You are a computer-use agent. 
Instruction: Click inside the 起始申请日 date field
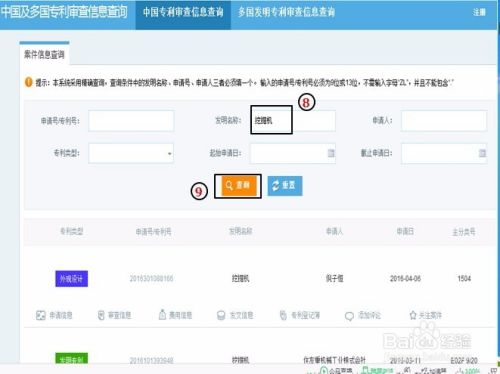pos(293,153)
